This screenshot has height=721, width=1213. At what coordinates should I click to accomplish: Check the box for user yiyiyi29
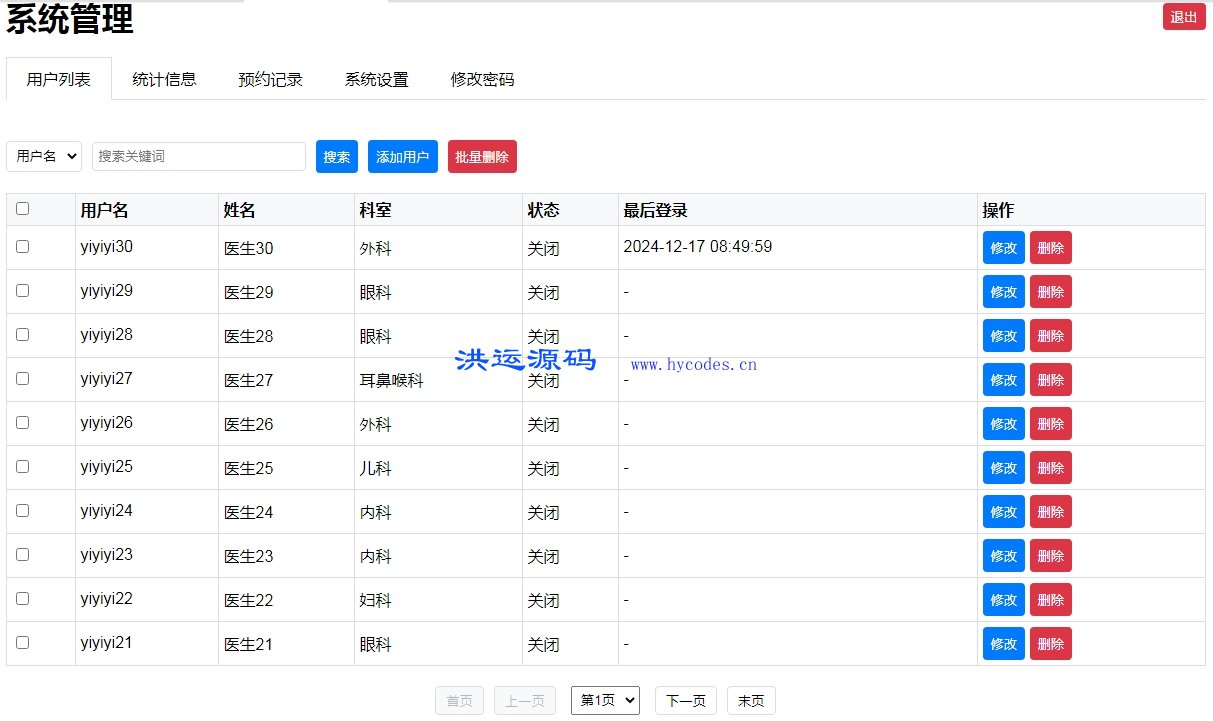click(x=22, y=290)
